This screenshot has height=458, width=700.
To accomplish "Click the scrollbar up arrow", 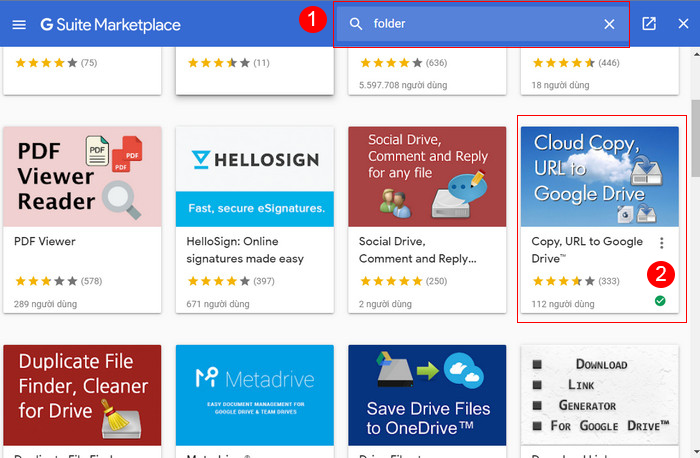I will [696, 54].
